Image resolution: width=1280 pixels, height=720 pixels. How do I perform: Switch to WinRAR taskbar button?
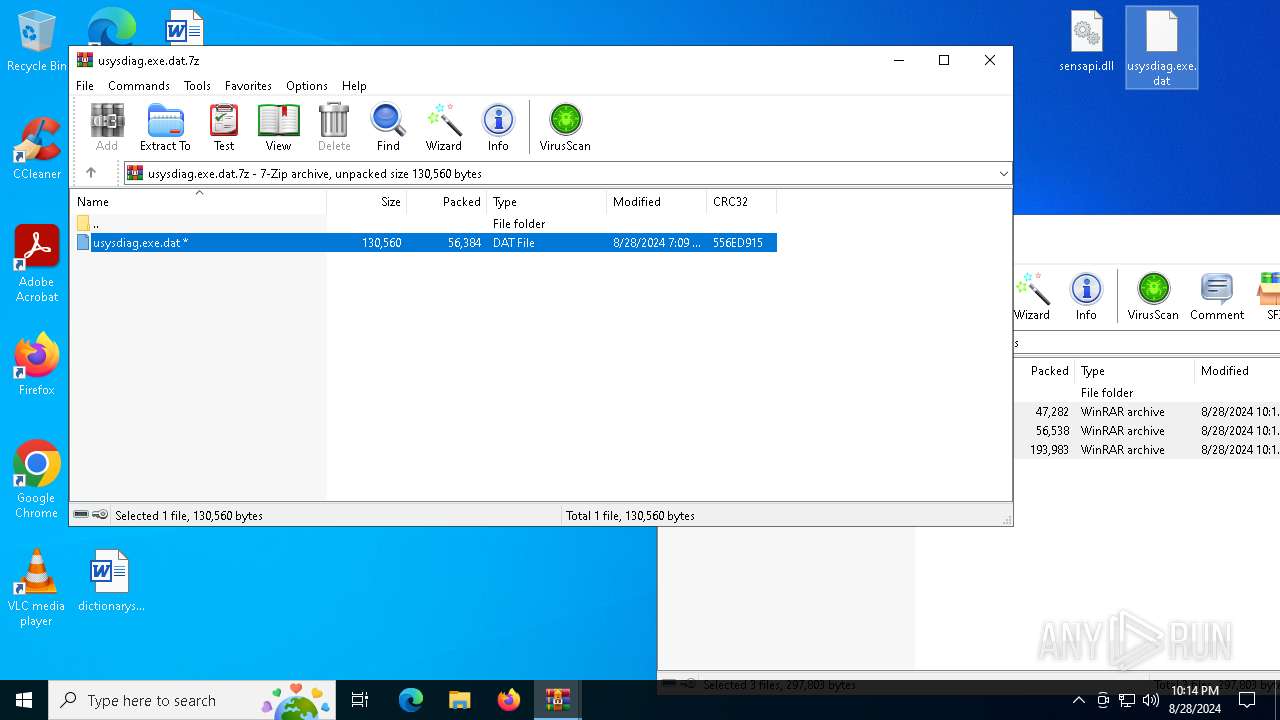pyautogui.click(x=558, y=700)
